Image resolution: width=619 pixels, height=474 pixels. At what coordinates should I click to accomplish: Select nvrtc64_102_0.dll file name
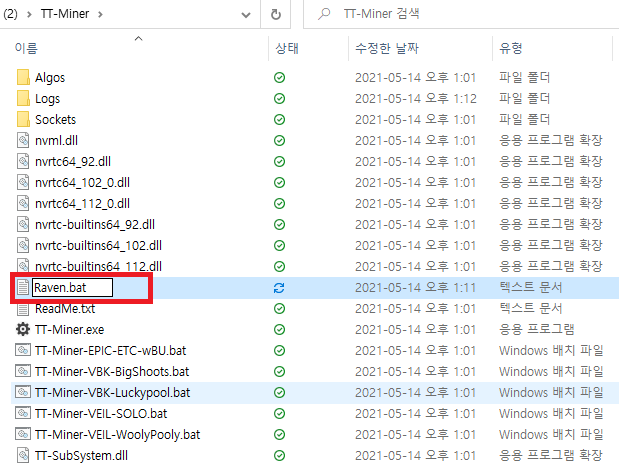click(x=82, y=182)
